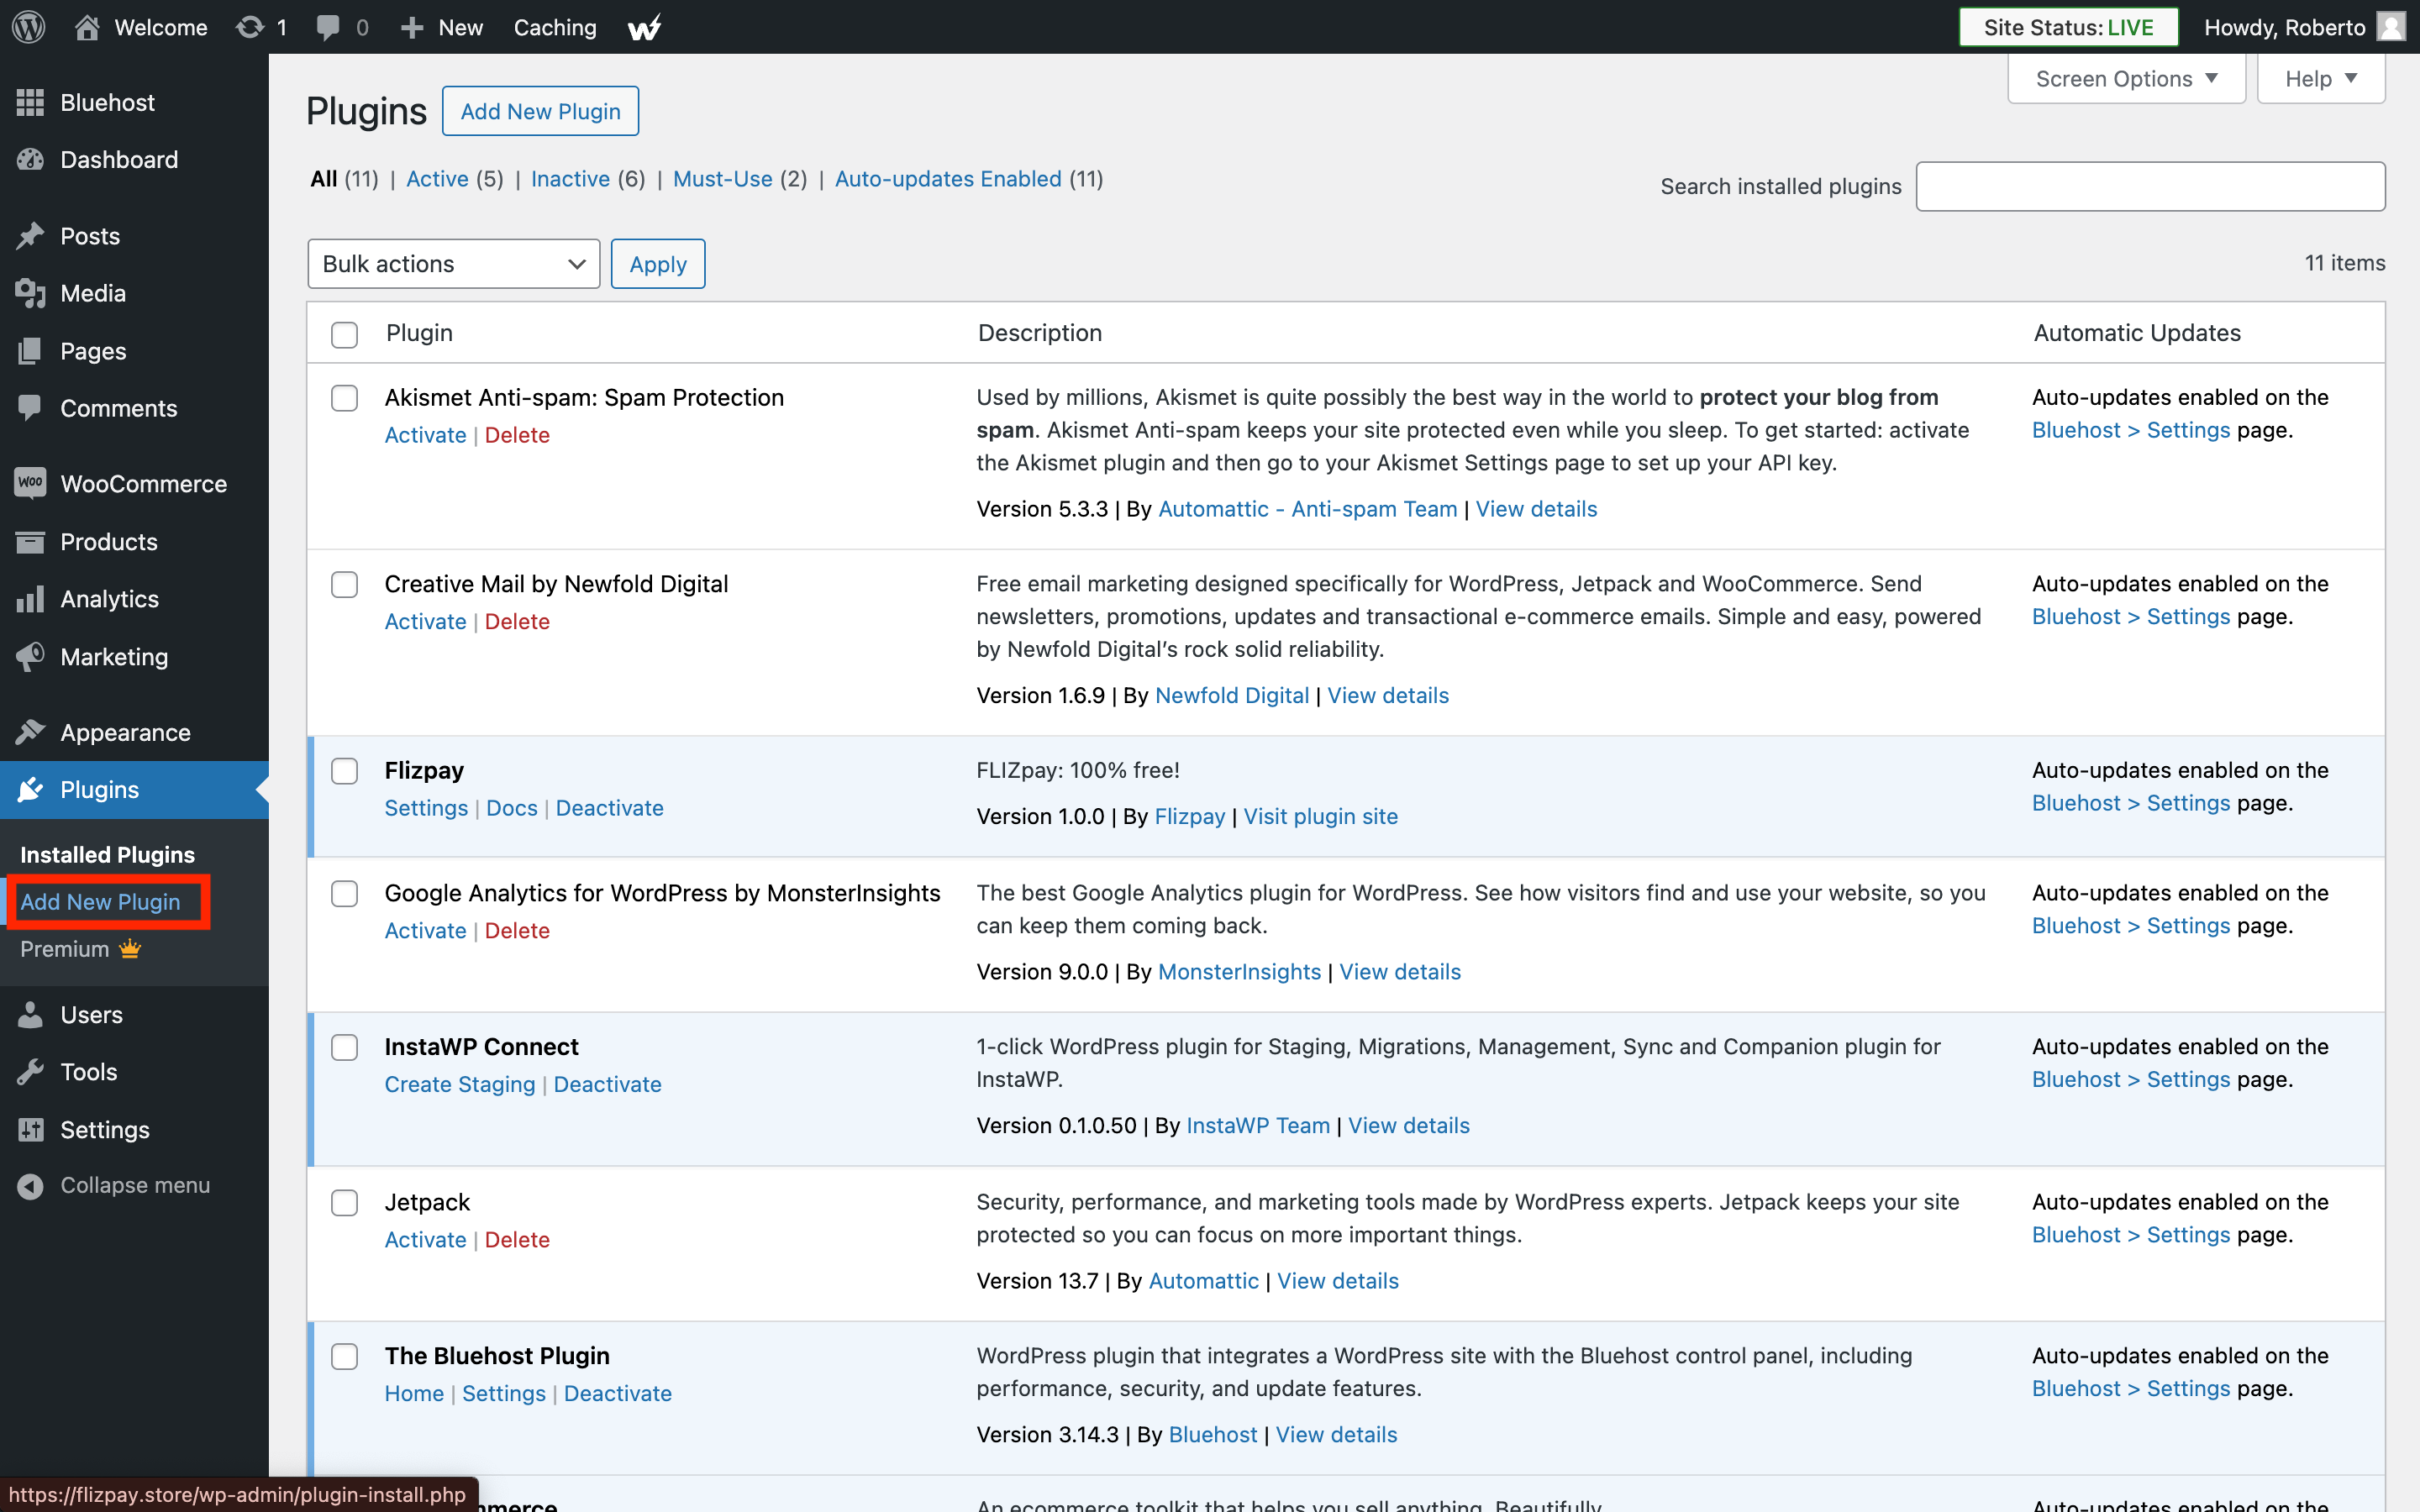Viewport: 2420px width, 1512px height.
Task: Check the Akismet Anti-spam plugin checkbox
Action: pos(344,398)
